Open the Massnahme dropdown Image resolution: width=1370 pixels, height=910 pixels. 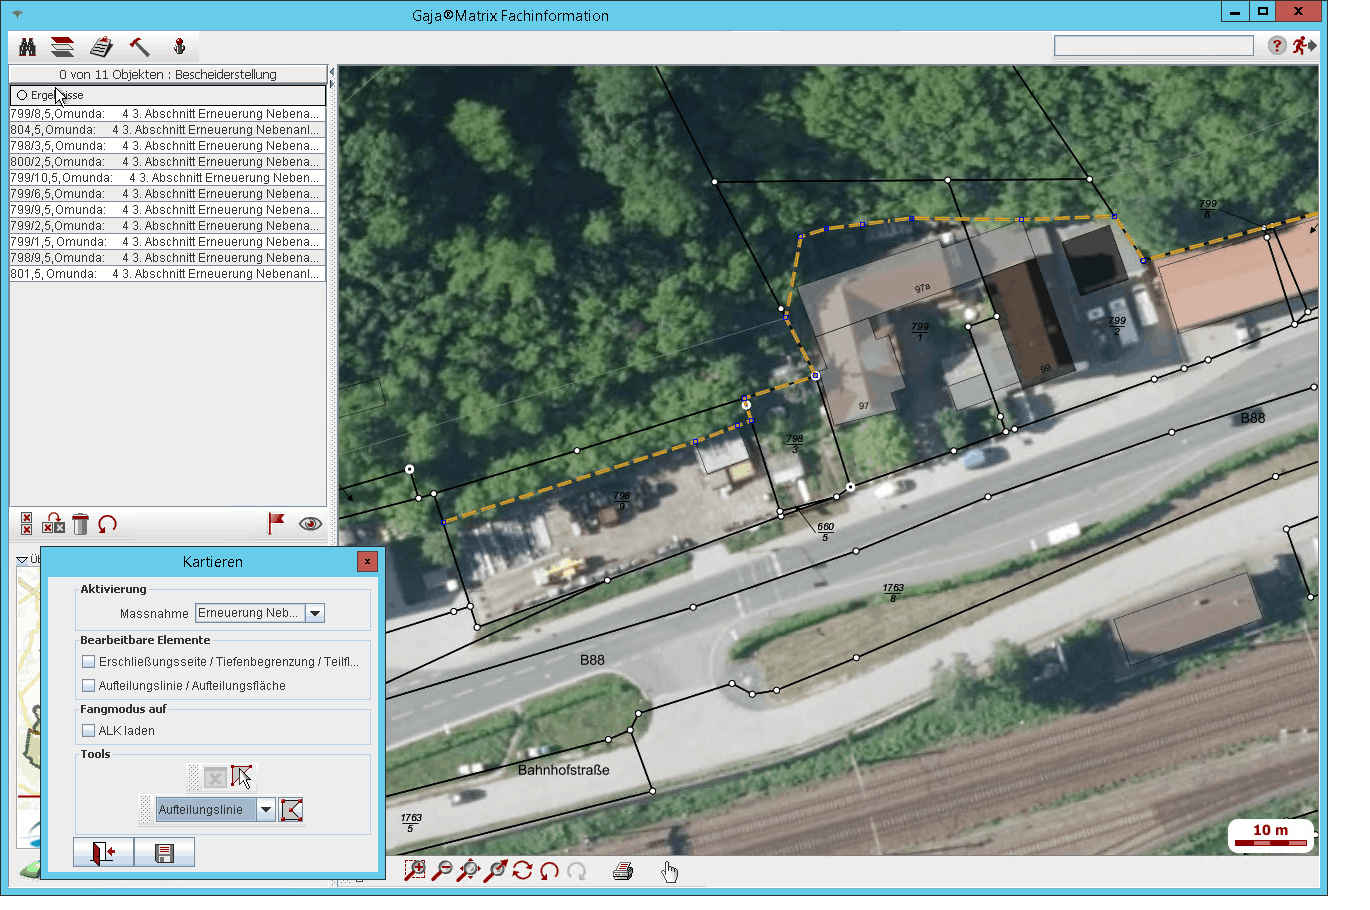[315, 613]
